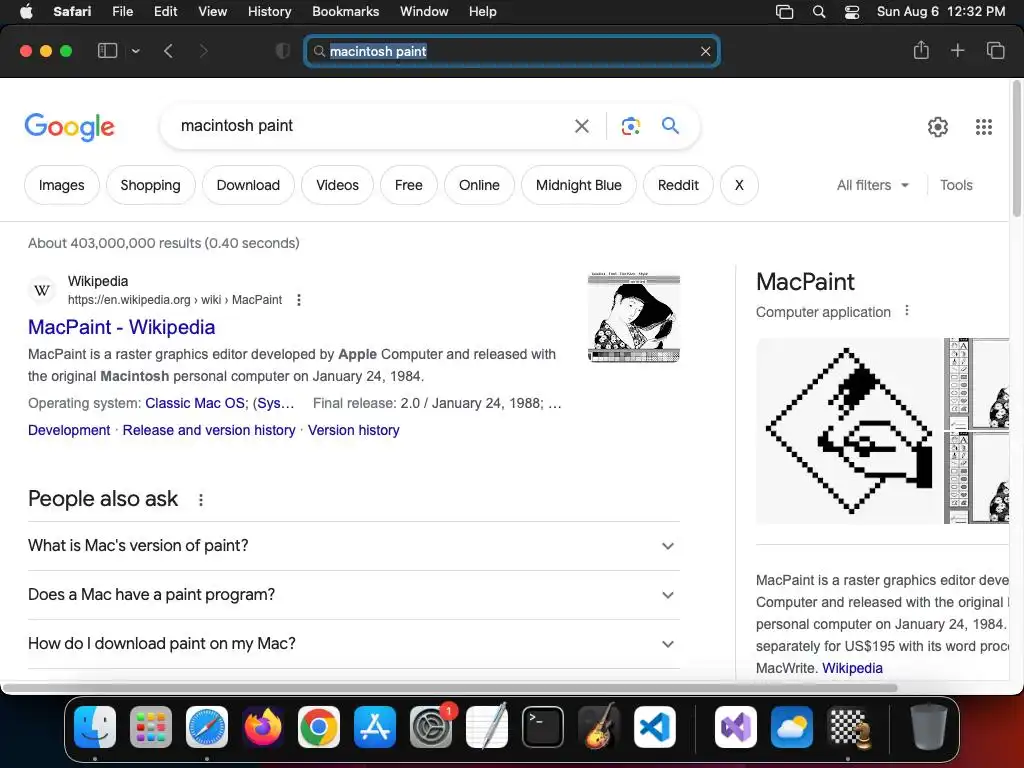Screen dimensions: 1024x768
Task: Clear the Google search query with X
Action: 581,126
